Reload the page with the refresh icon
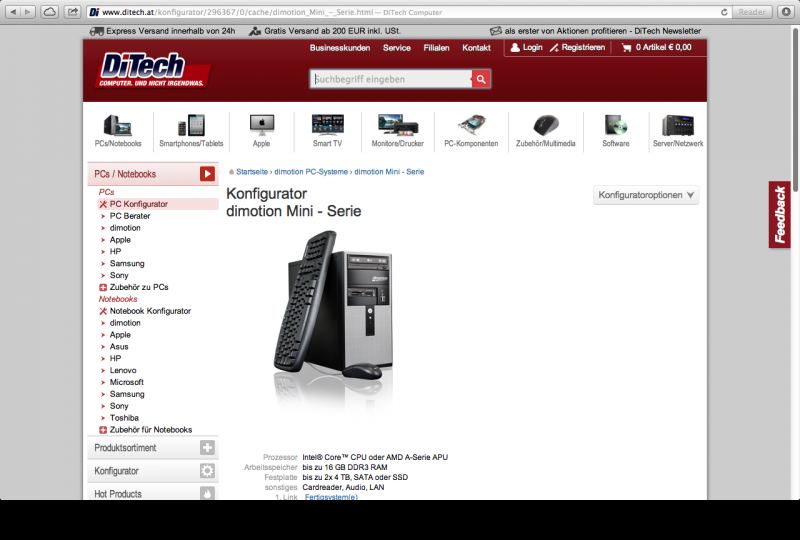The height and width of the screenshot is (540, 800). [723, 12]
